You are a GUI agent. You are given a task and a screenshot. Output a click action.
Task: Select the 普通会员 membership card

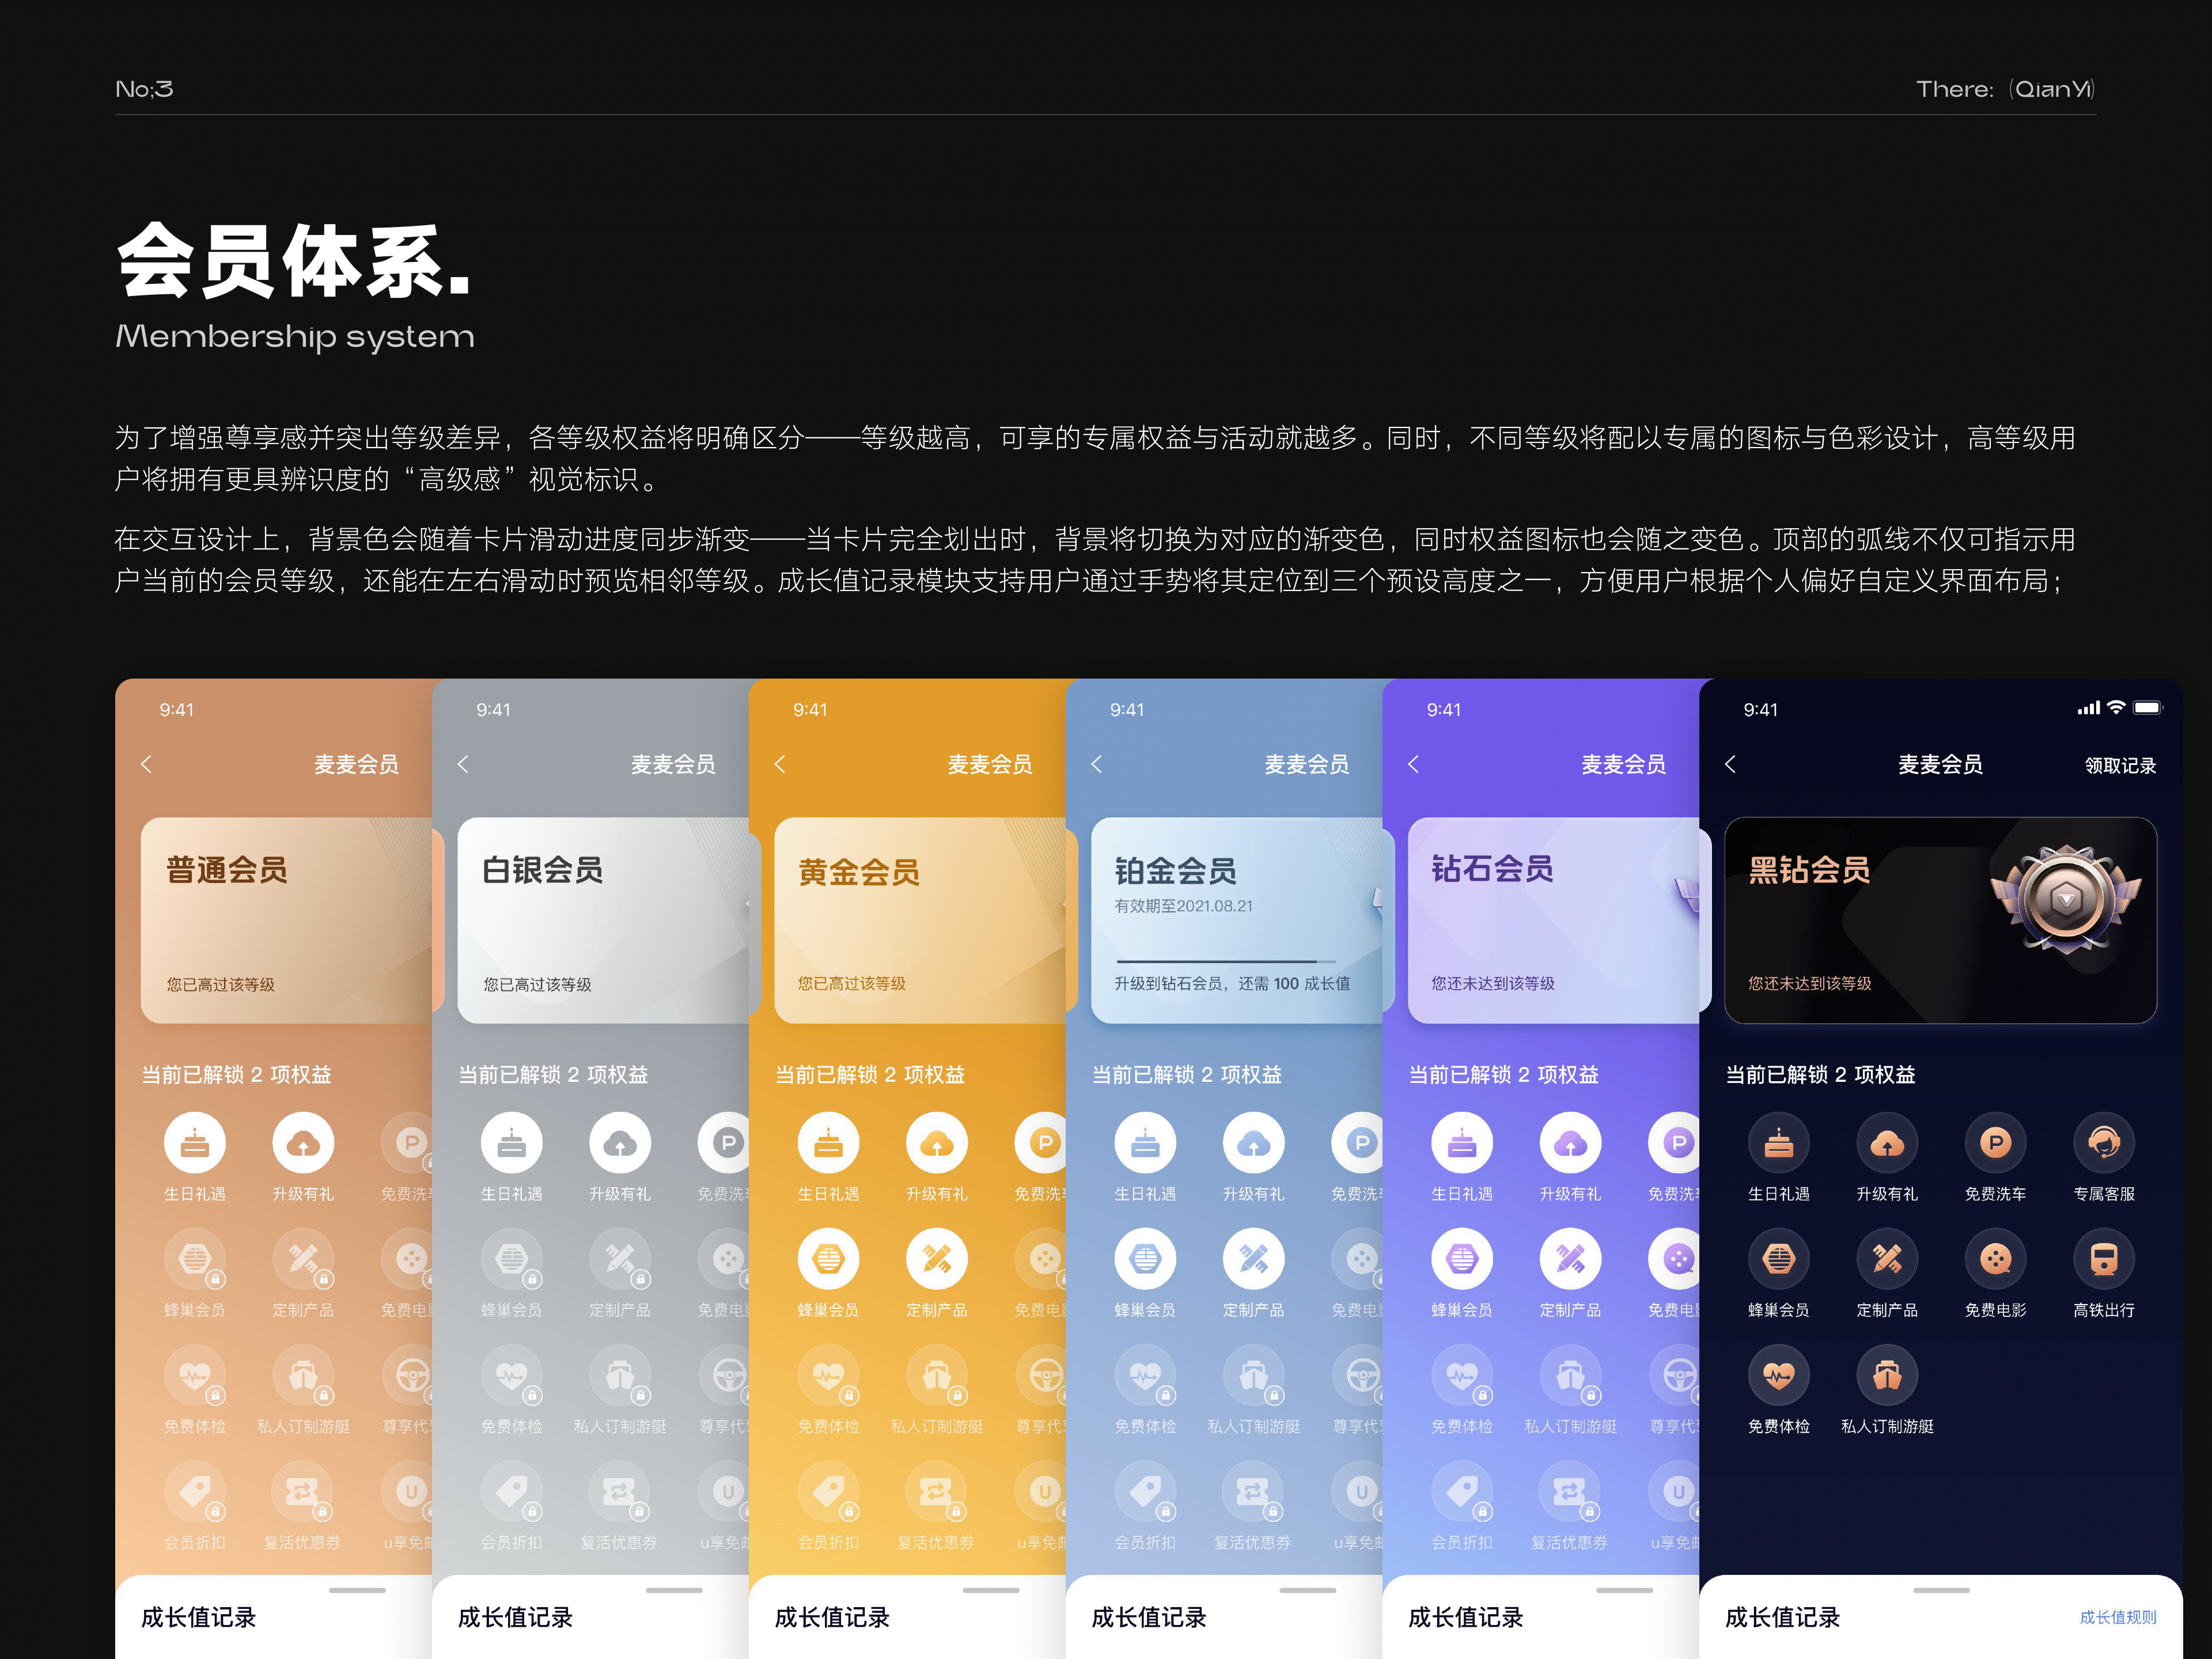[286, 920]
